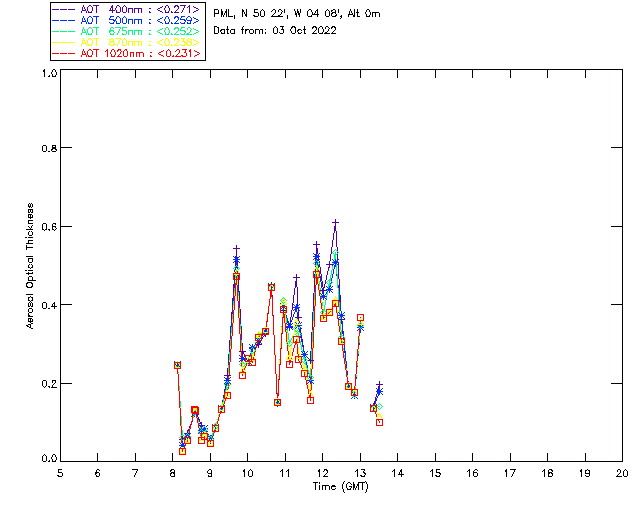Image resolution: width=640 pixels, height=512 pixels.
Task: Click the 'Data from: 03 Oct 2022' line
Action: [x=275, y=31]
